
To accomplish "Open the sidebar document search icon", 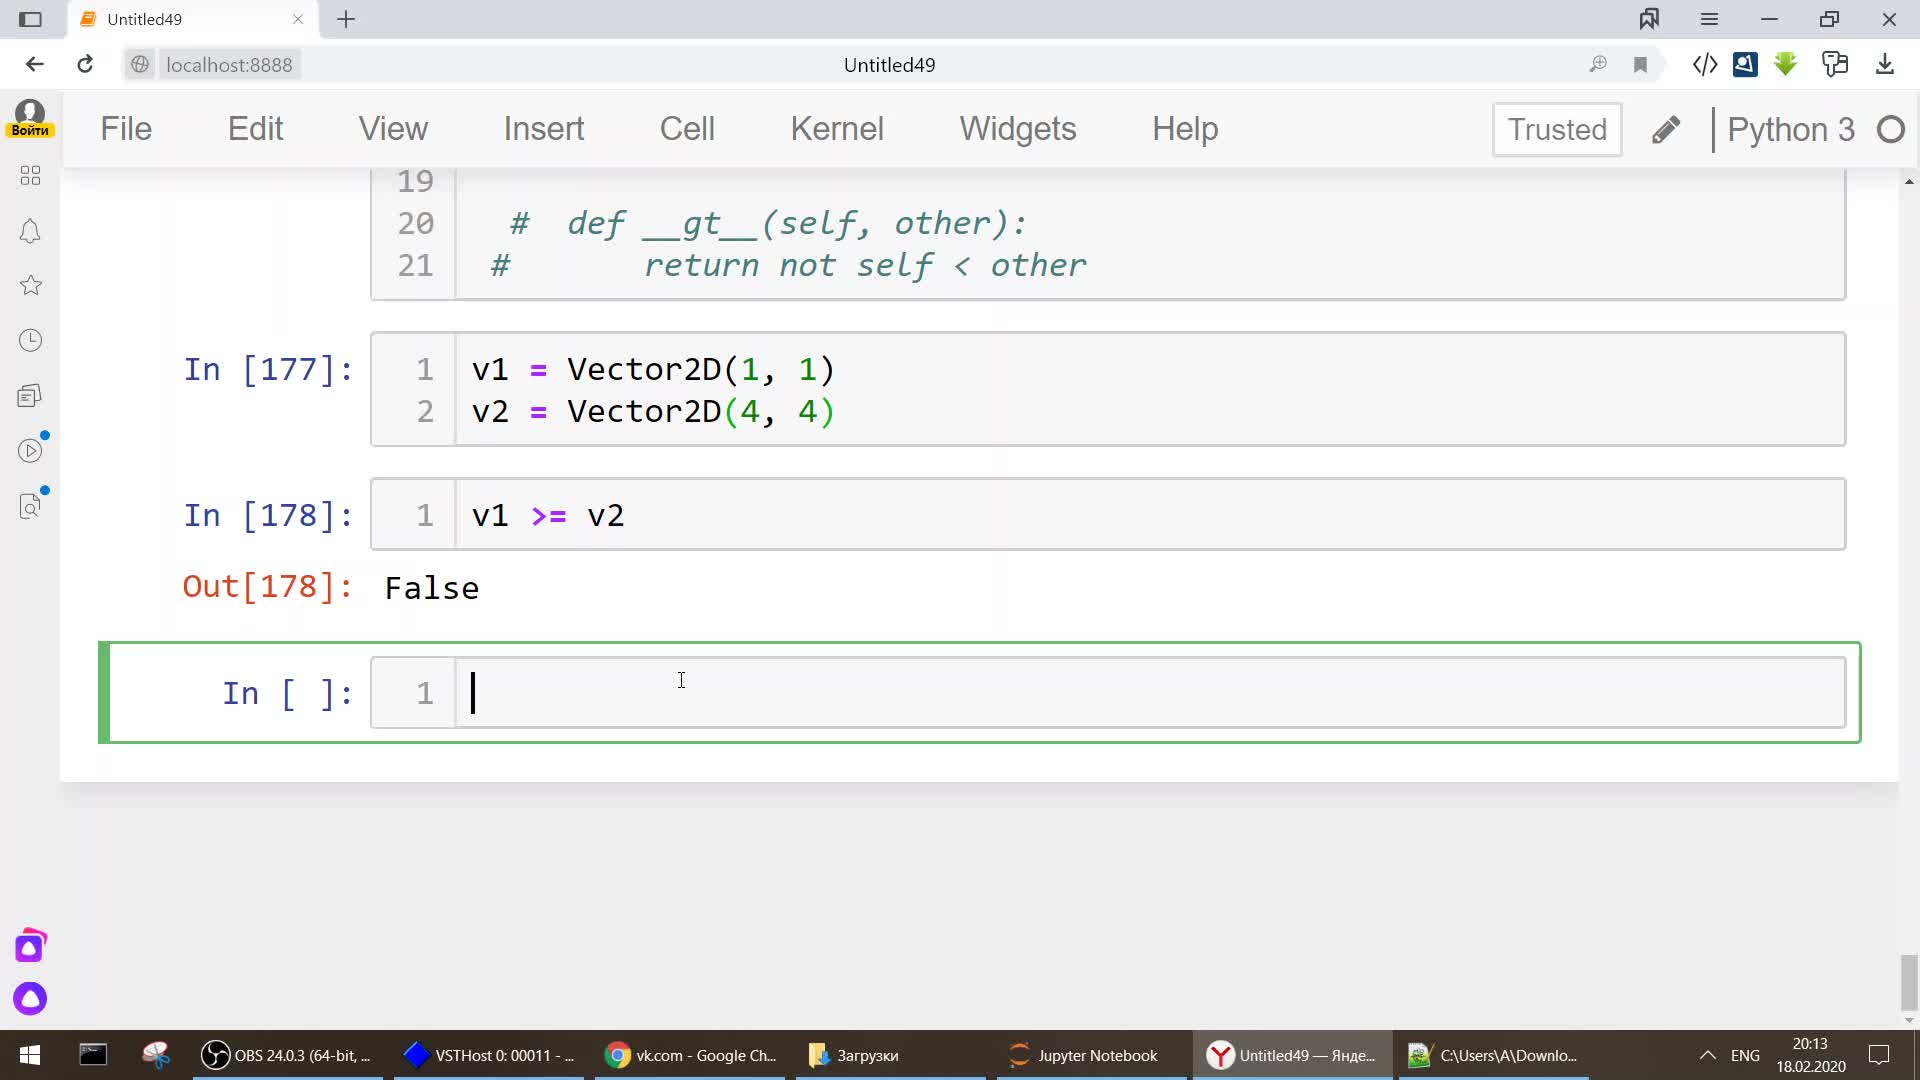I will (x=30, y=506).
